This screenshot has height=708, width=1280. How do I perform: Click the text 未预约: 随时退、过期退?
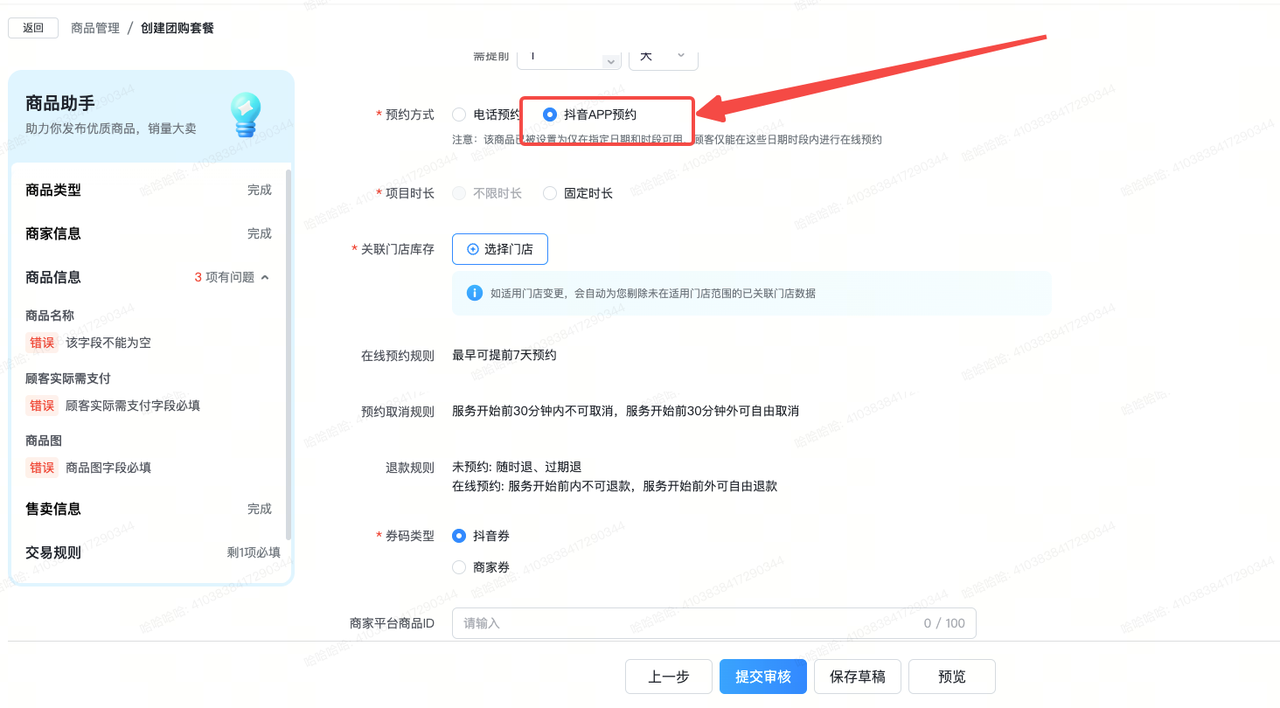coord(517,467)
